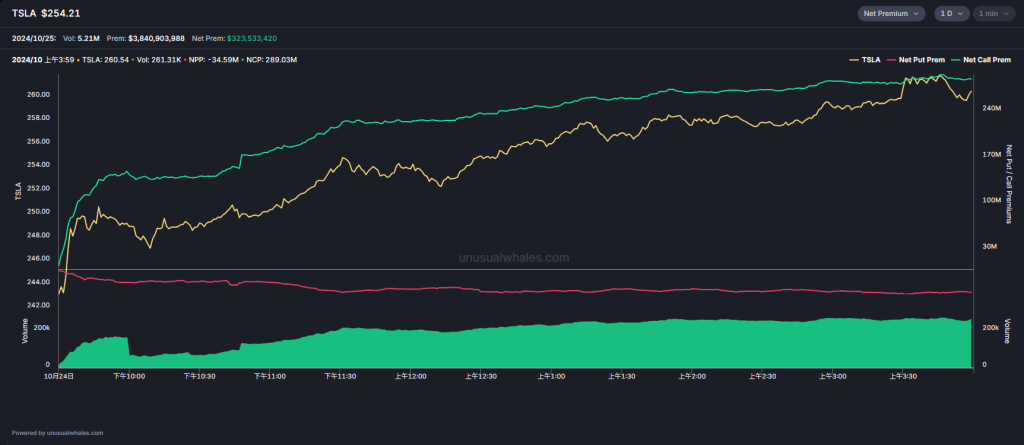1024x445 pixels.
Task: Click the 上午3:30 time axis tick
Action: [x=903, y=377]
